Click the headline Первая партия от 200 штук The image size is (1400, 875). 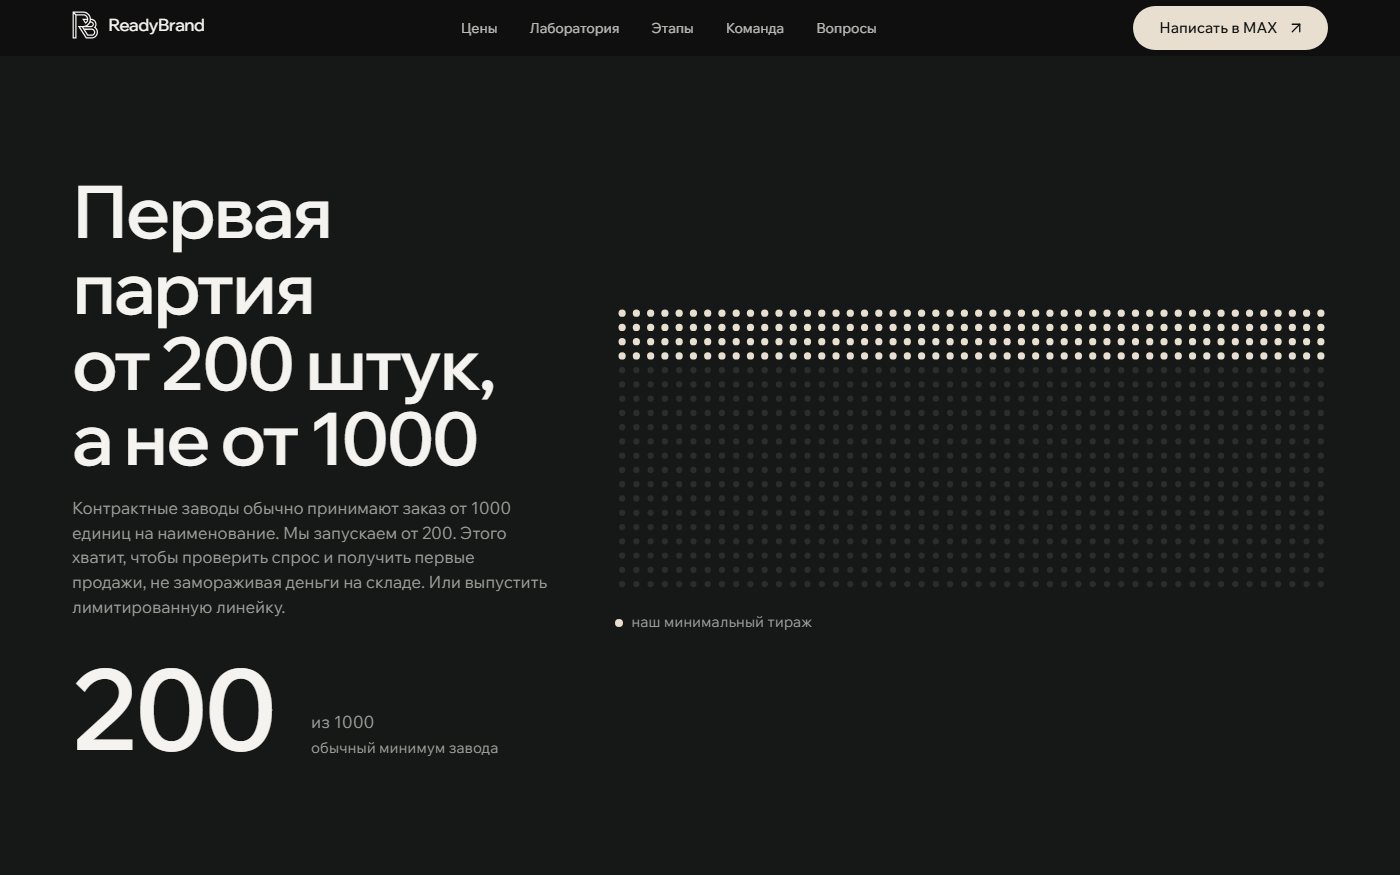pyautogui.click(x=285, y=327)
